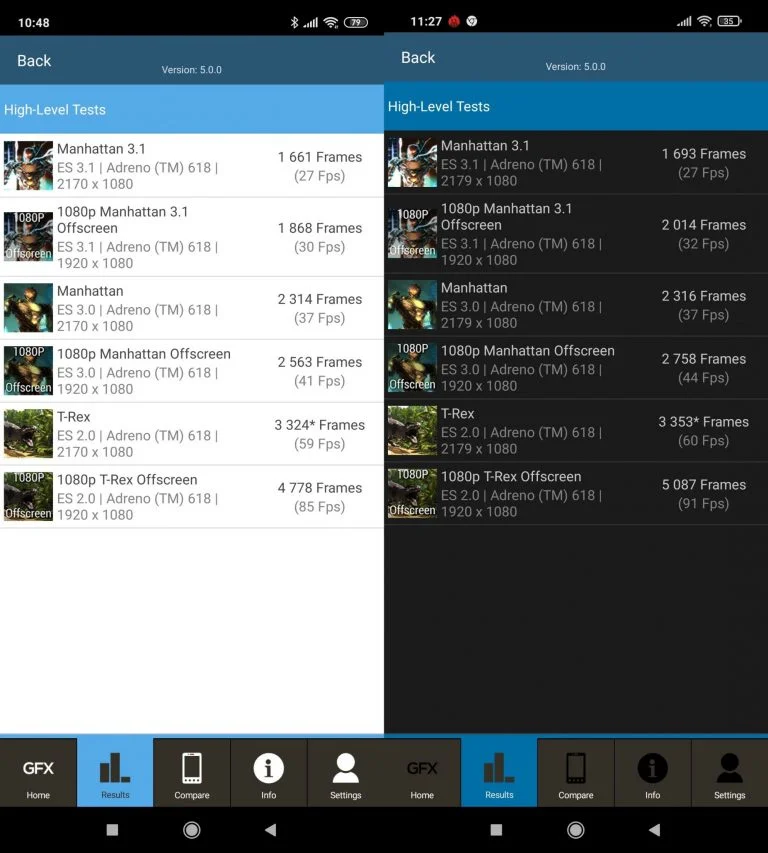Select "2 316 Frames" result value
This screenshot has height=853, width=768.
pos(704,296)
